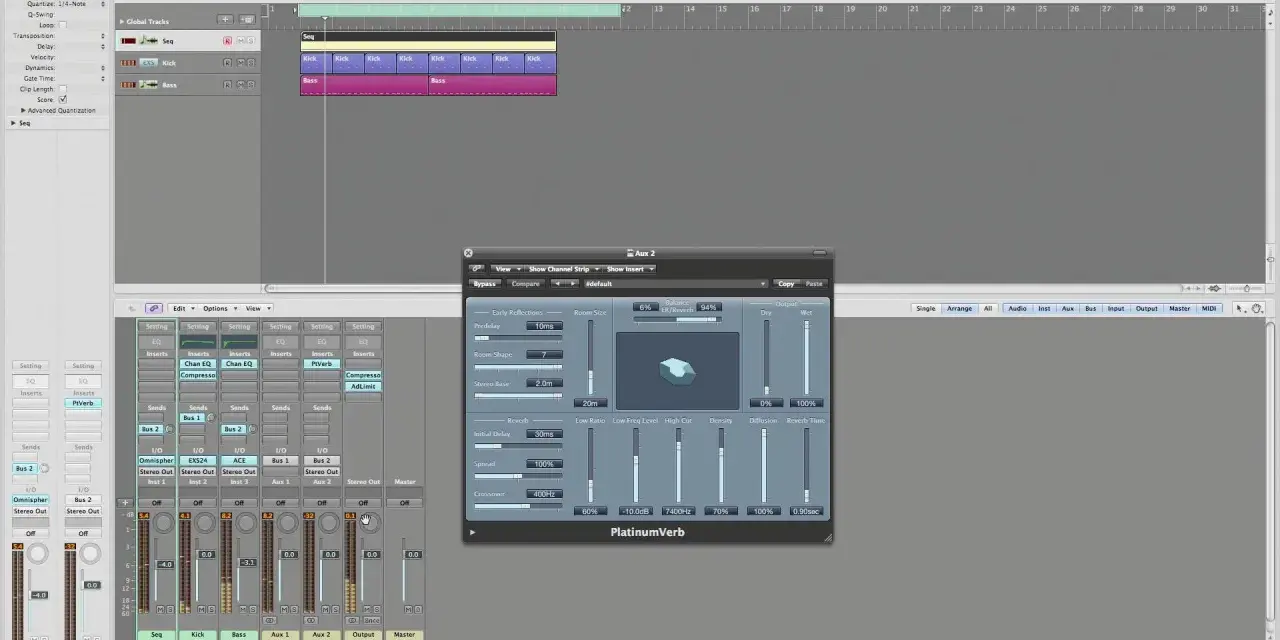The width and height of the screenshot is (1280, 640).
Task: Toggle record enable on the Bass track
Action: (227, 85)
